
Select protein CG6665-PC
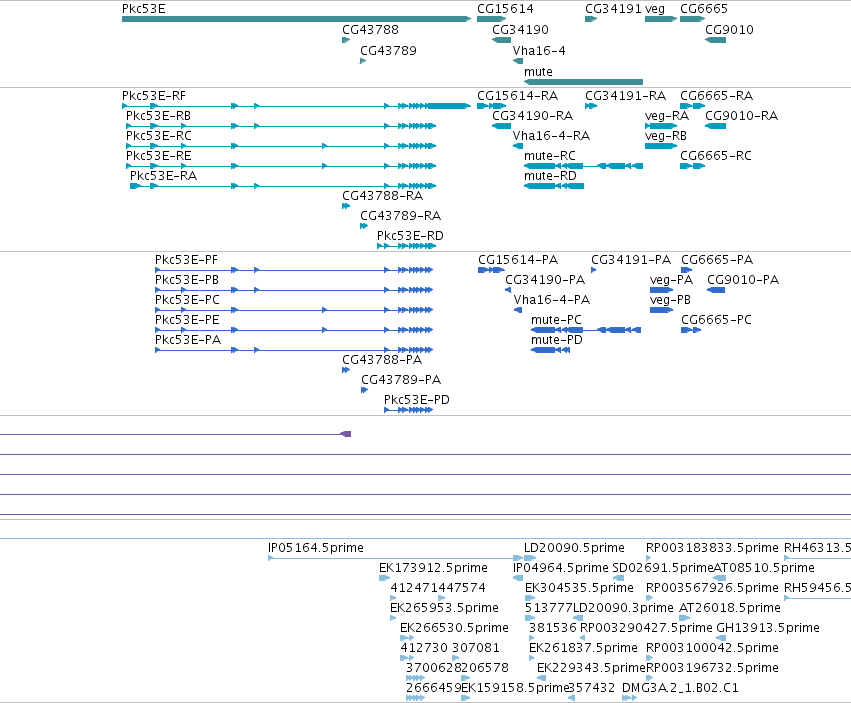pos(716,320)
